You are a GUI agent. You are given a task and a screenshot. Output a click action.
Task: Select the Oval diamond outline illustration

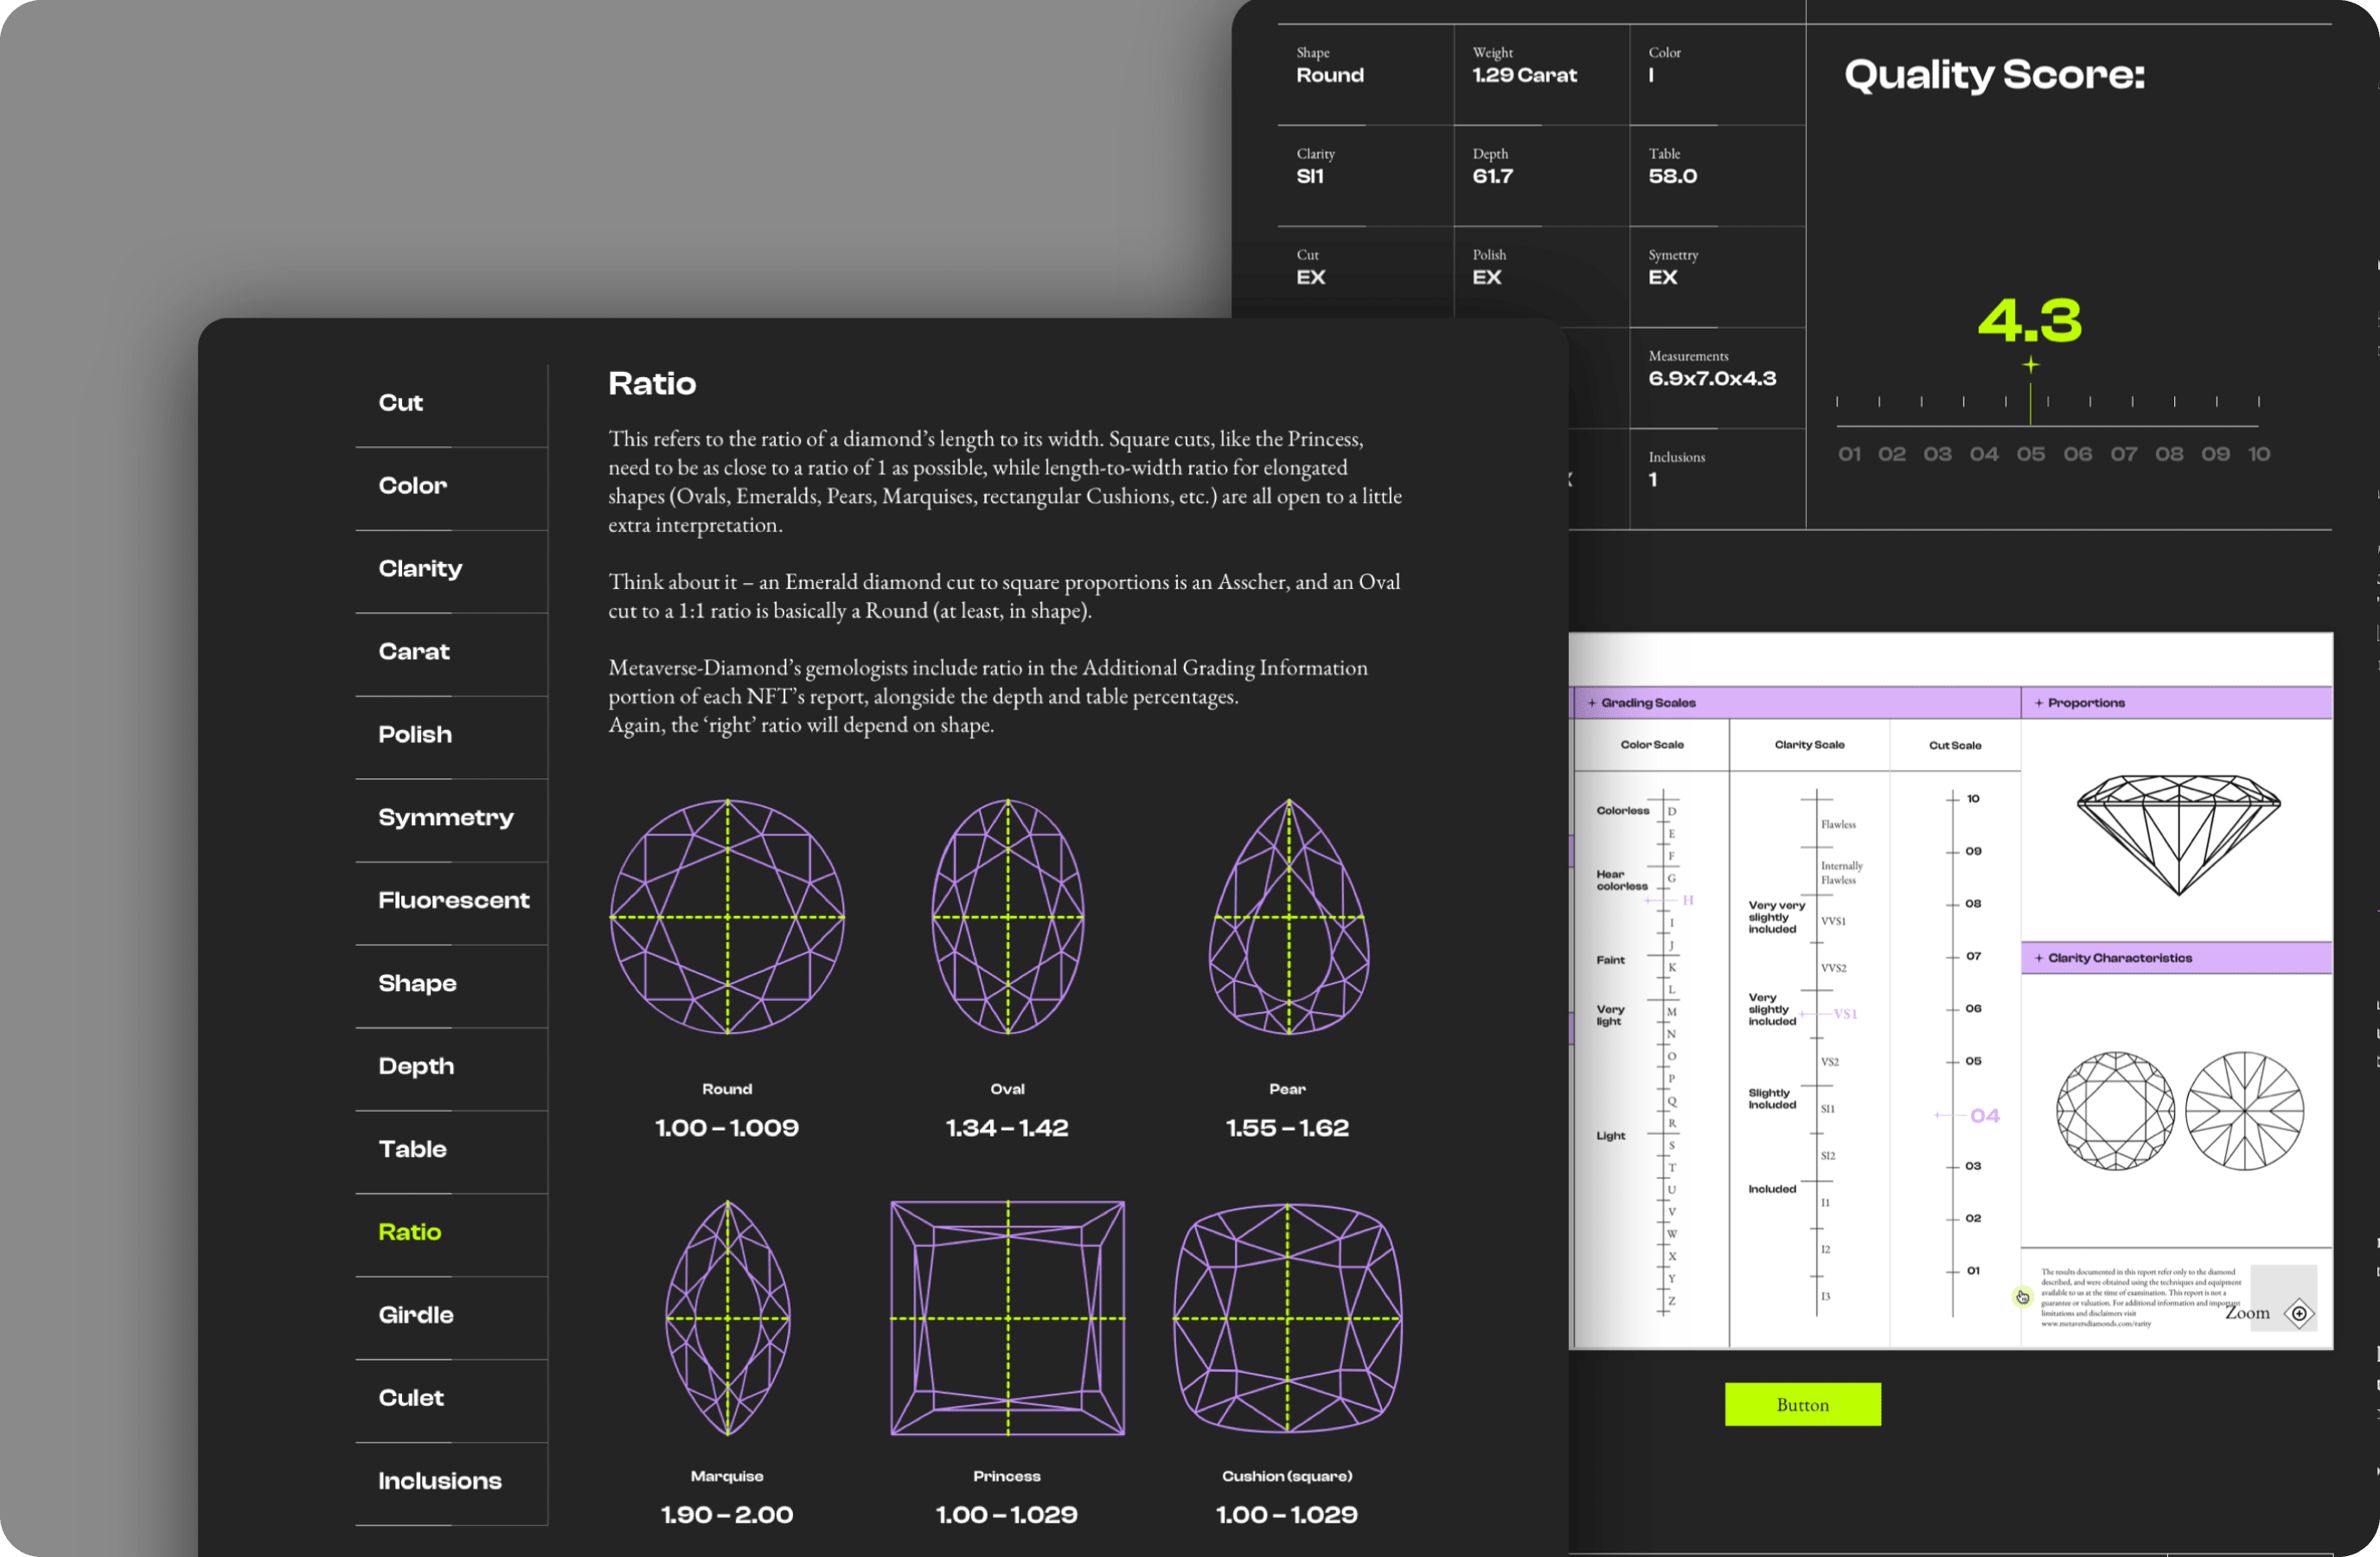tap(1007, 916)
